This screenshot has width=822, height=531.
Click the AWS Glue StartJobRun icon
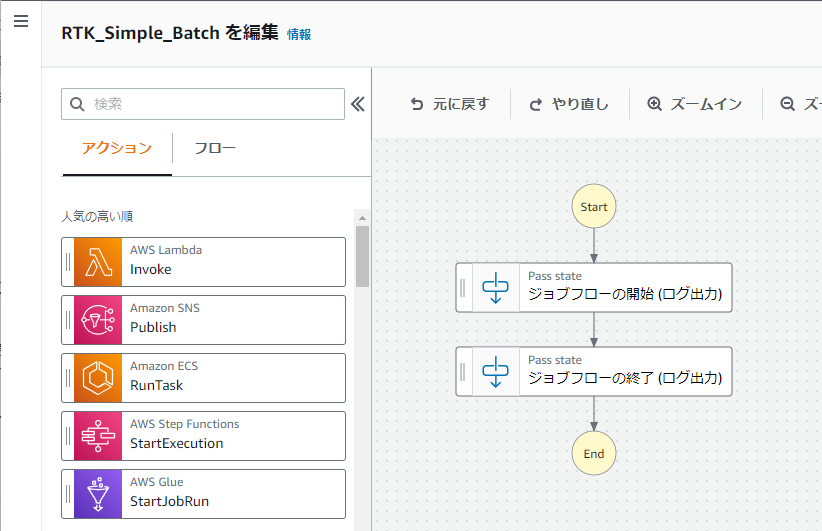pos(98,494)
